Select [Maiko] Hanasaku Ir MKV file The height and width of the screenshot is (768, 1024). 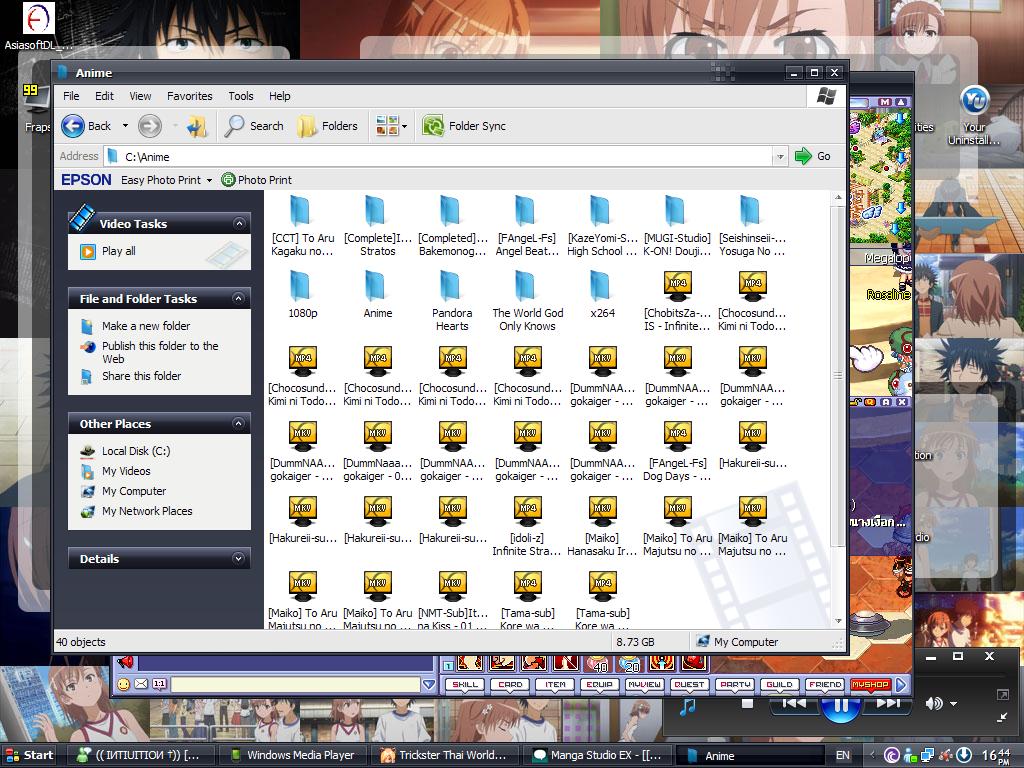coord(602,526)
